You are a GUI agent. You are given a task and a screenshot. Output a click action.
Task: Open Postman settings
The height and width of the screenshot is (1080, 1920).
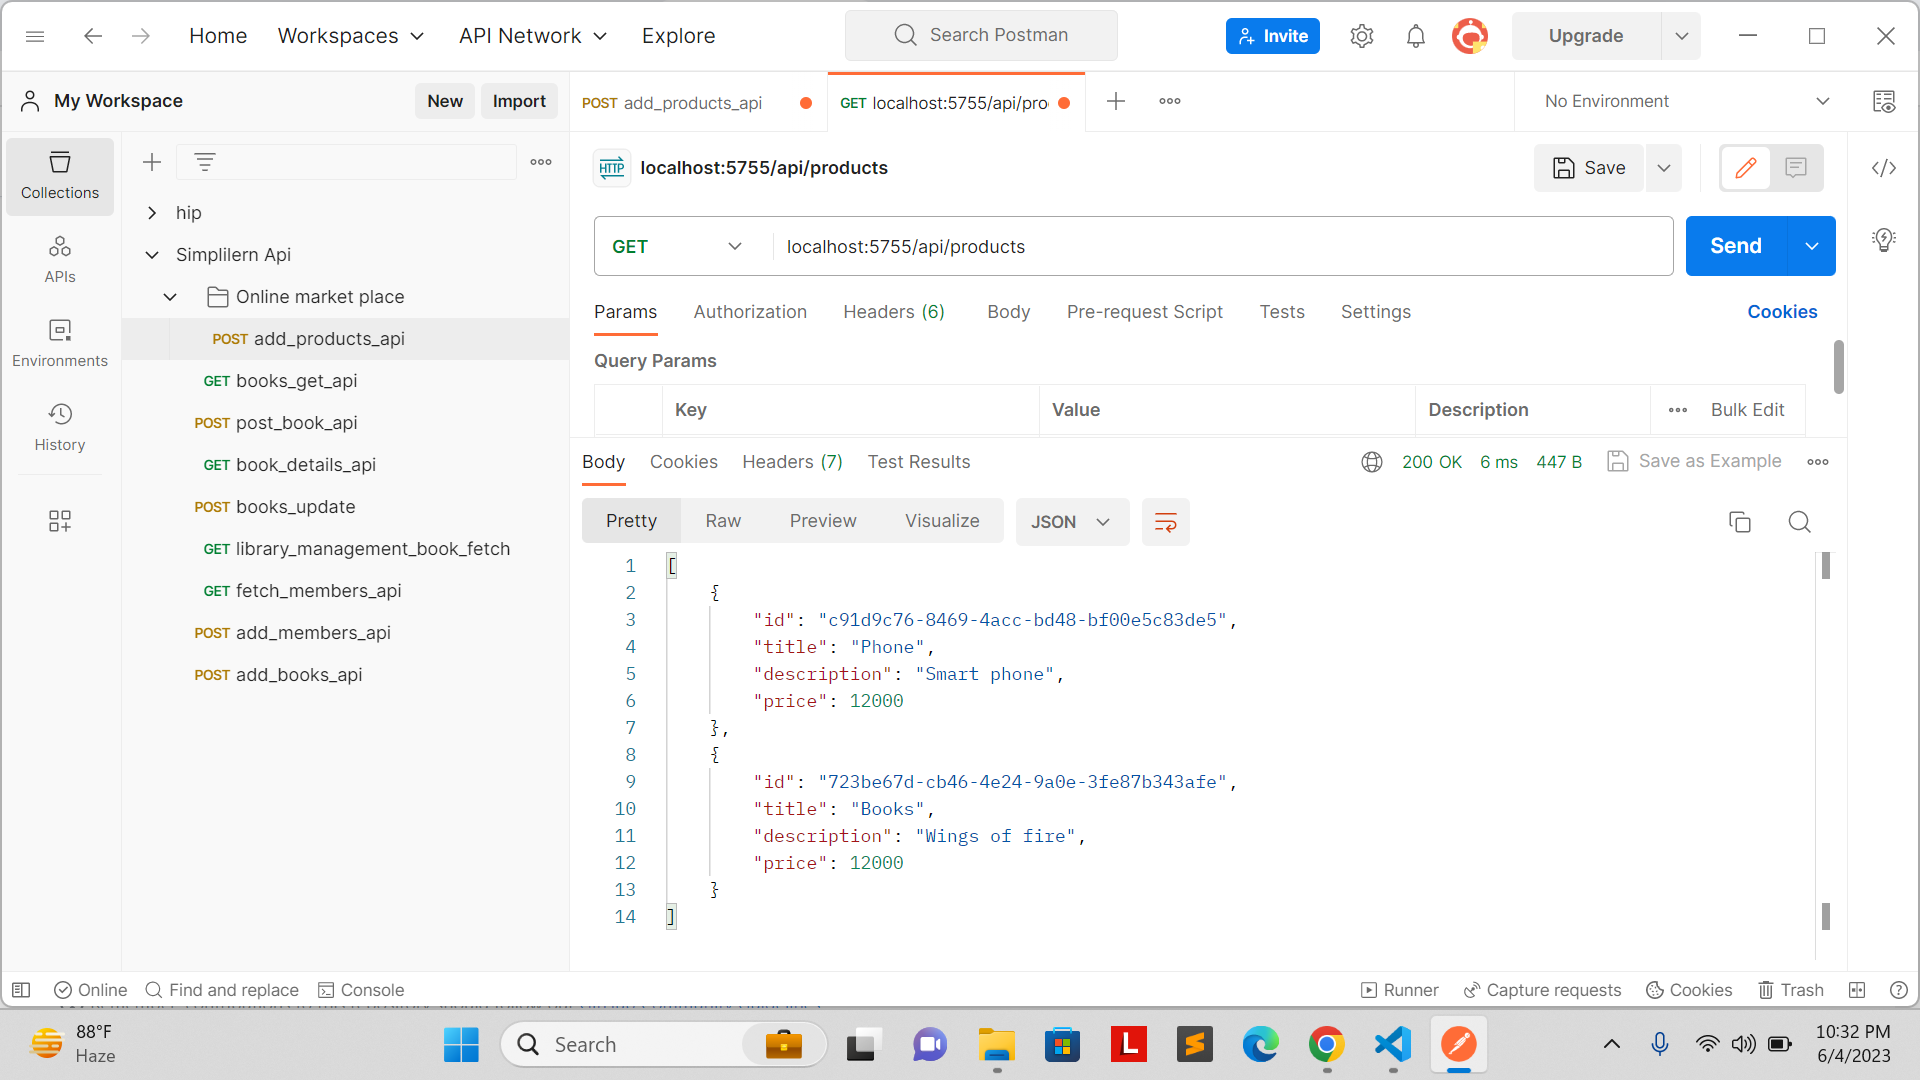tap(1361, 35)
